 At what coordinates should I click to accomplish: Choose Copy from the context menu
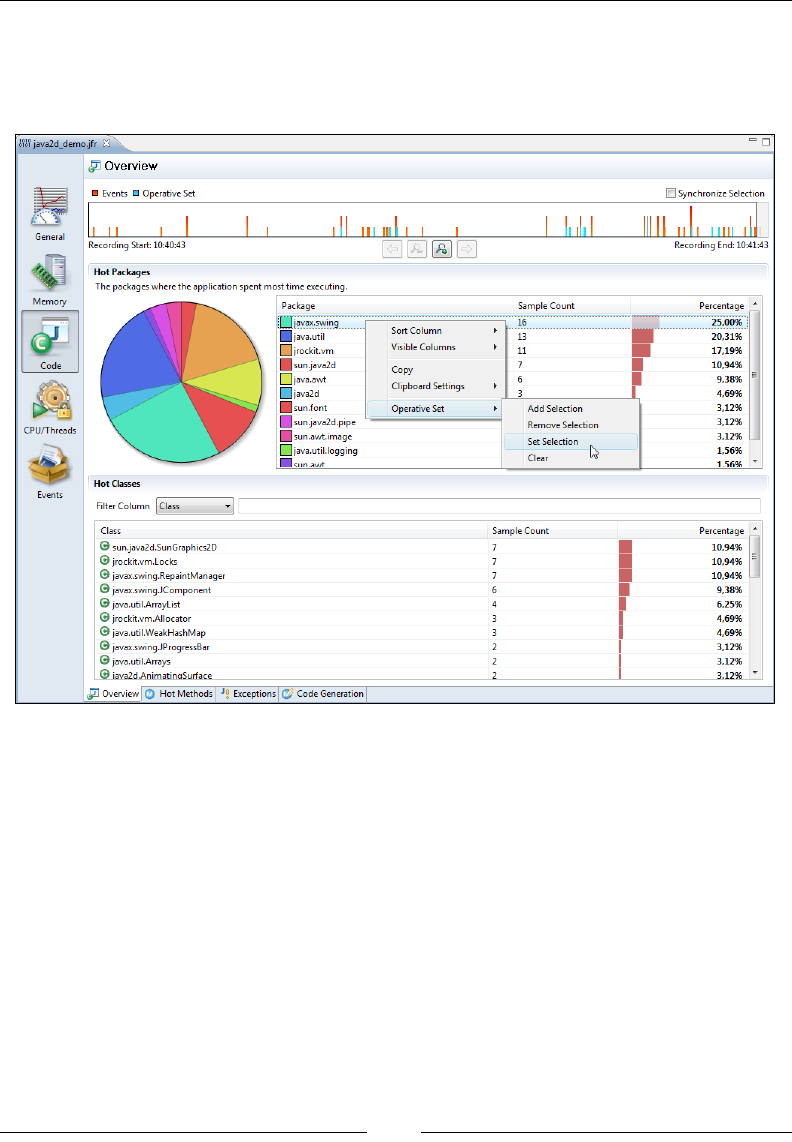click(x=436, y=369)
